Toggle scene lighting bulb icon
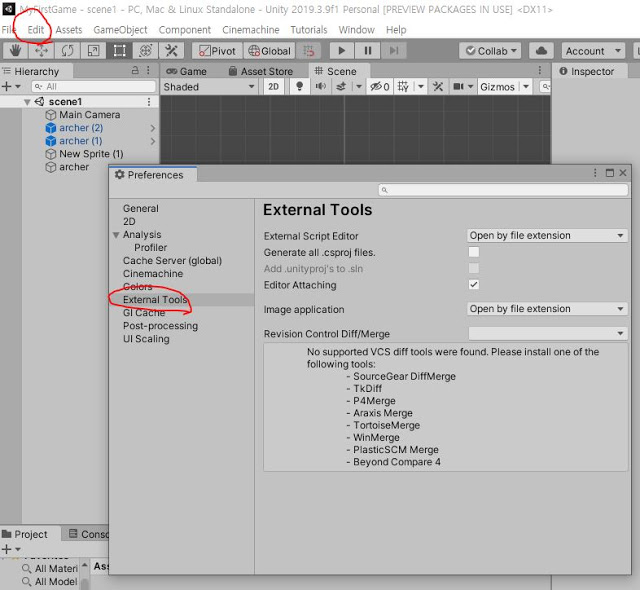The height and width of the screenshot is (590, 640). [x=299, y=87]
